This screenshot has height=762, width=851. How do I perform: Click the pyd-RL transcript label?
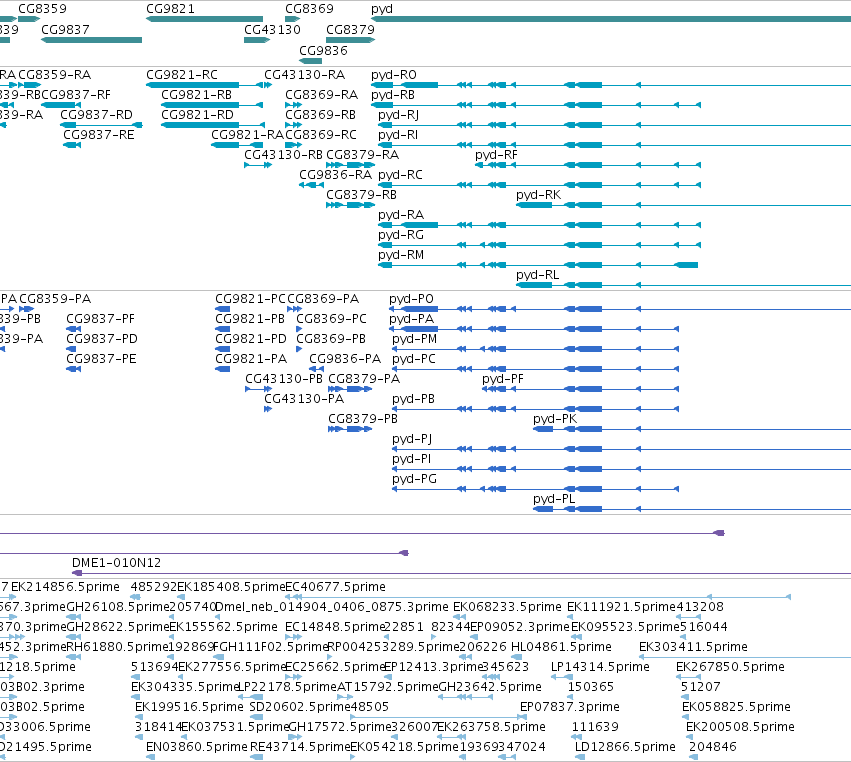[538, 275]
